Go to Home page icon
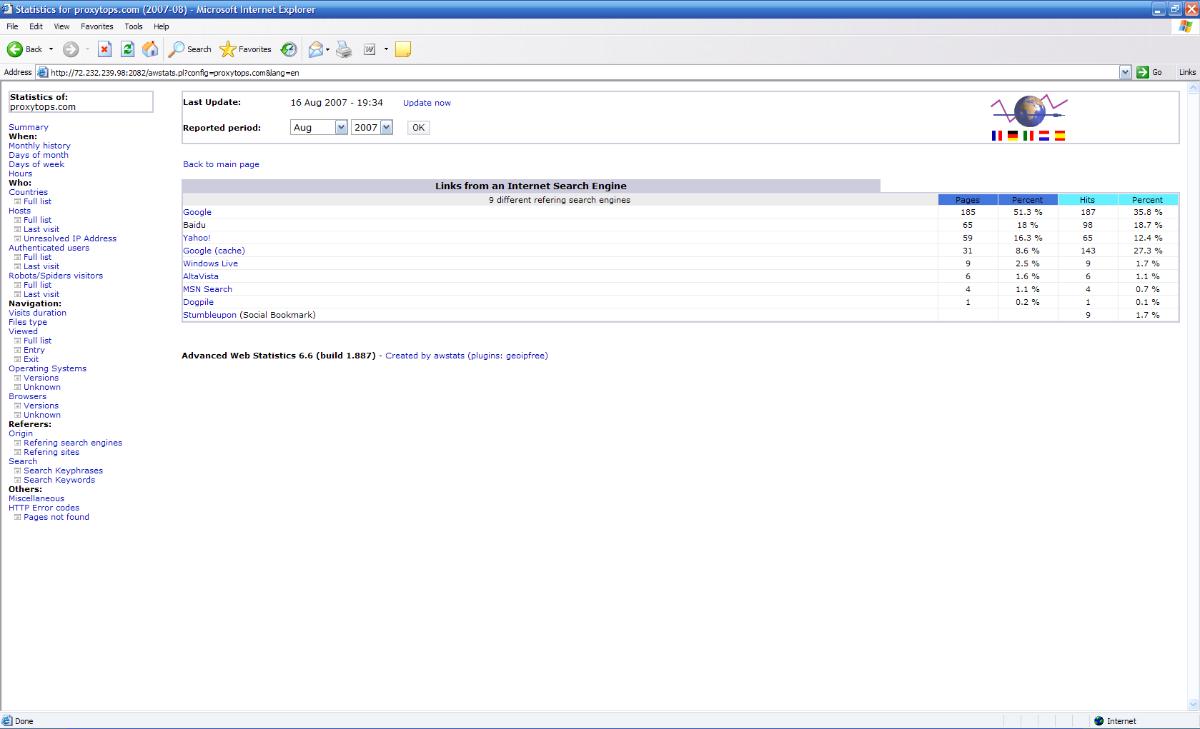Viewport: 1200px width, 729px height. [x=150, y=49]
